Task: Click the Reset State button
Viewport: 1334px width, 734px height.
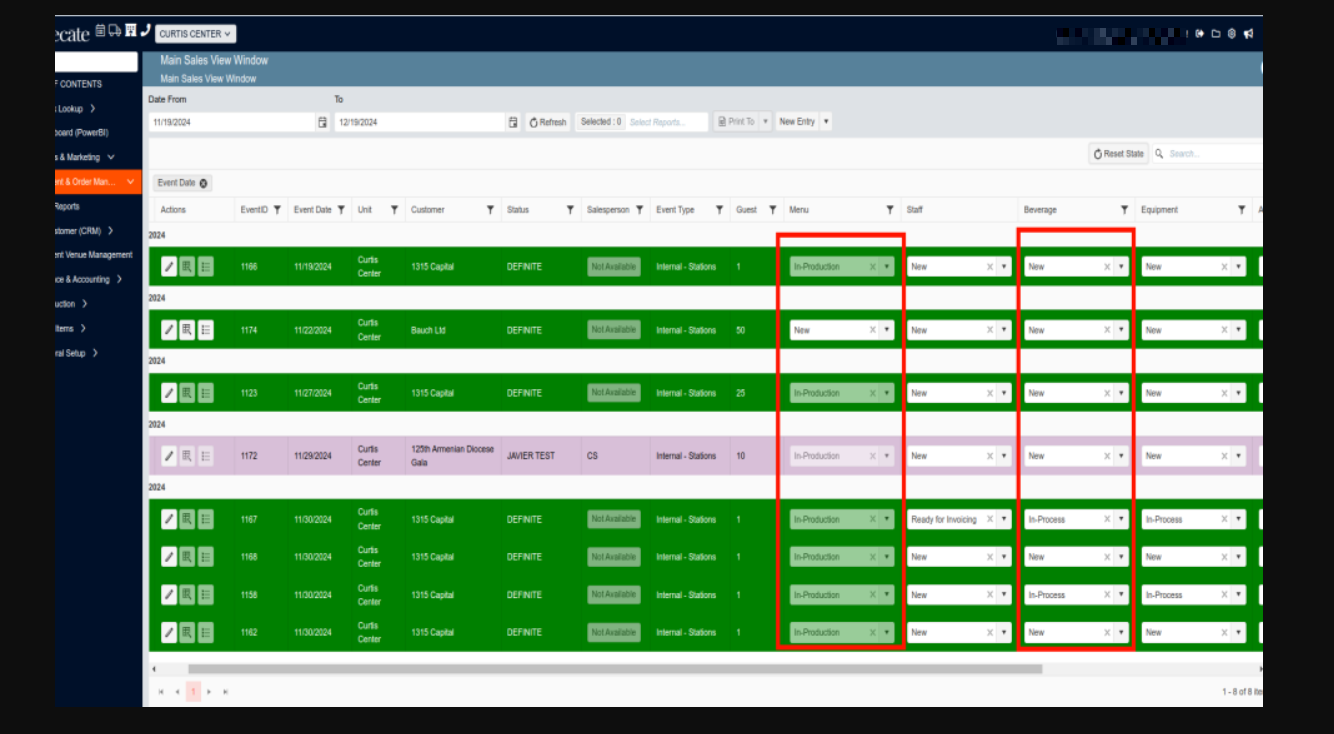Action: pyautogui.click(x=1118, y=154)
